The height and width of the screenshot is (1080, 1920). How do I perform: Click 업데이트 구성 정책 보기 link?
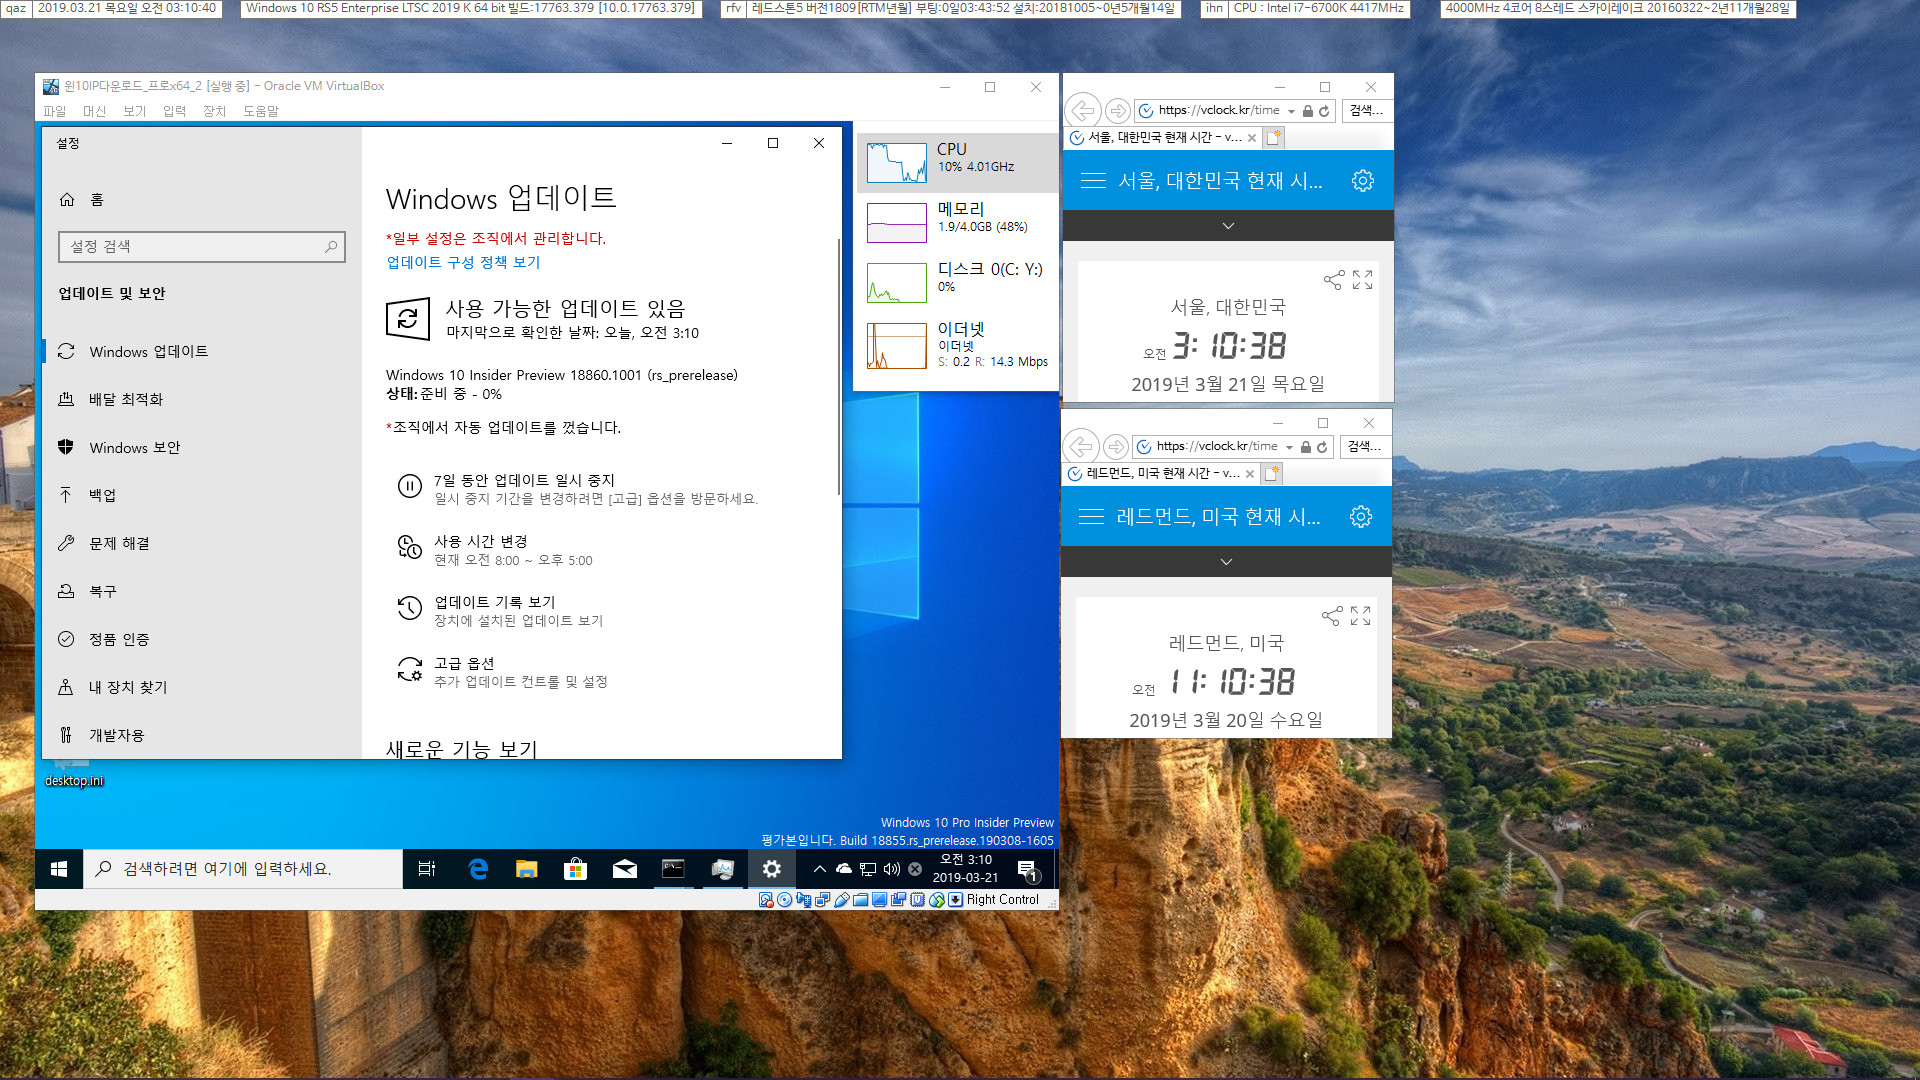(463, 262)
